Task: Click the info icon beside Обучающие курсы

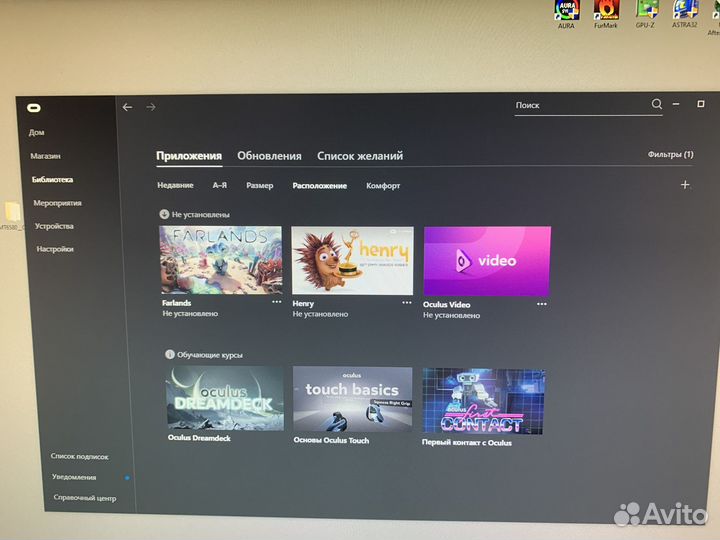Action: point(169,354)
